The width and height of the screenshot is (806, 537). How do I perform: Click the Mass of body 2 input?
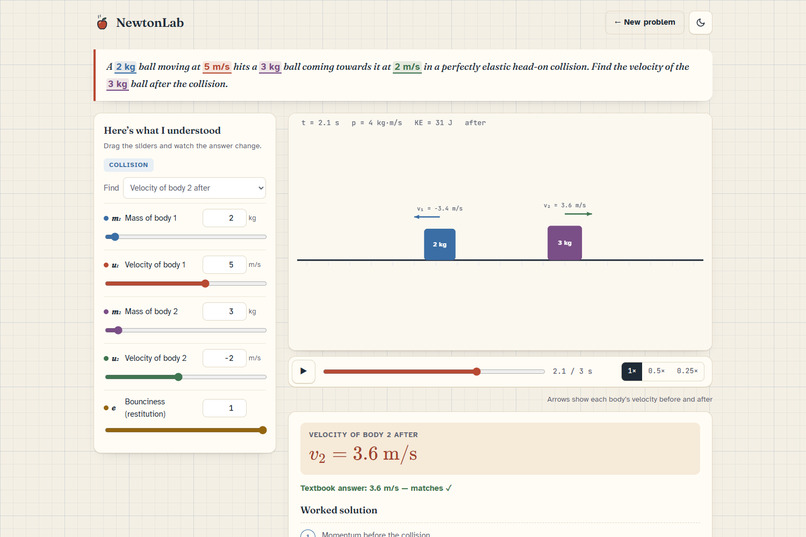(224, 311)
